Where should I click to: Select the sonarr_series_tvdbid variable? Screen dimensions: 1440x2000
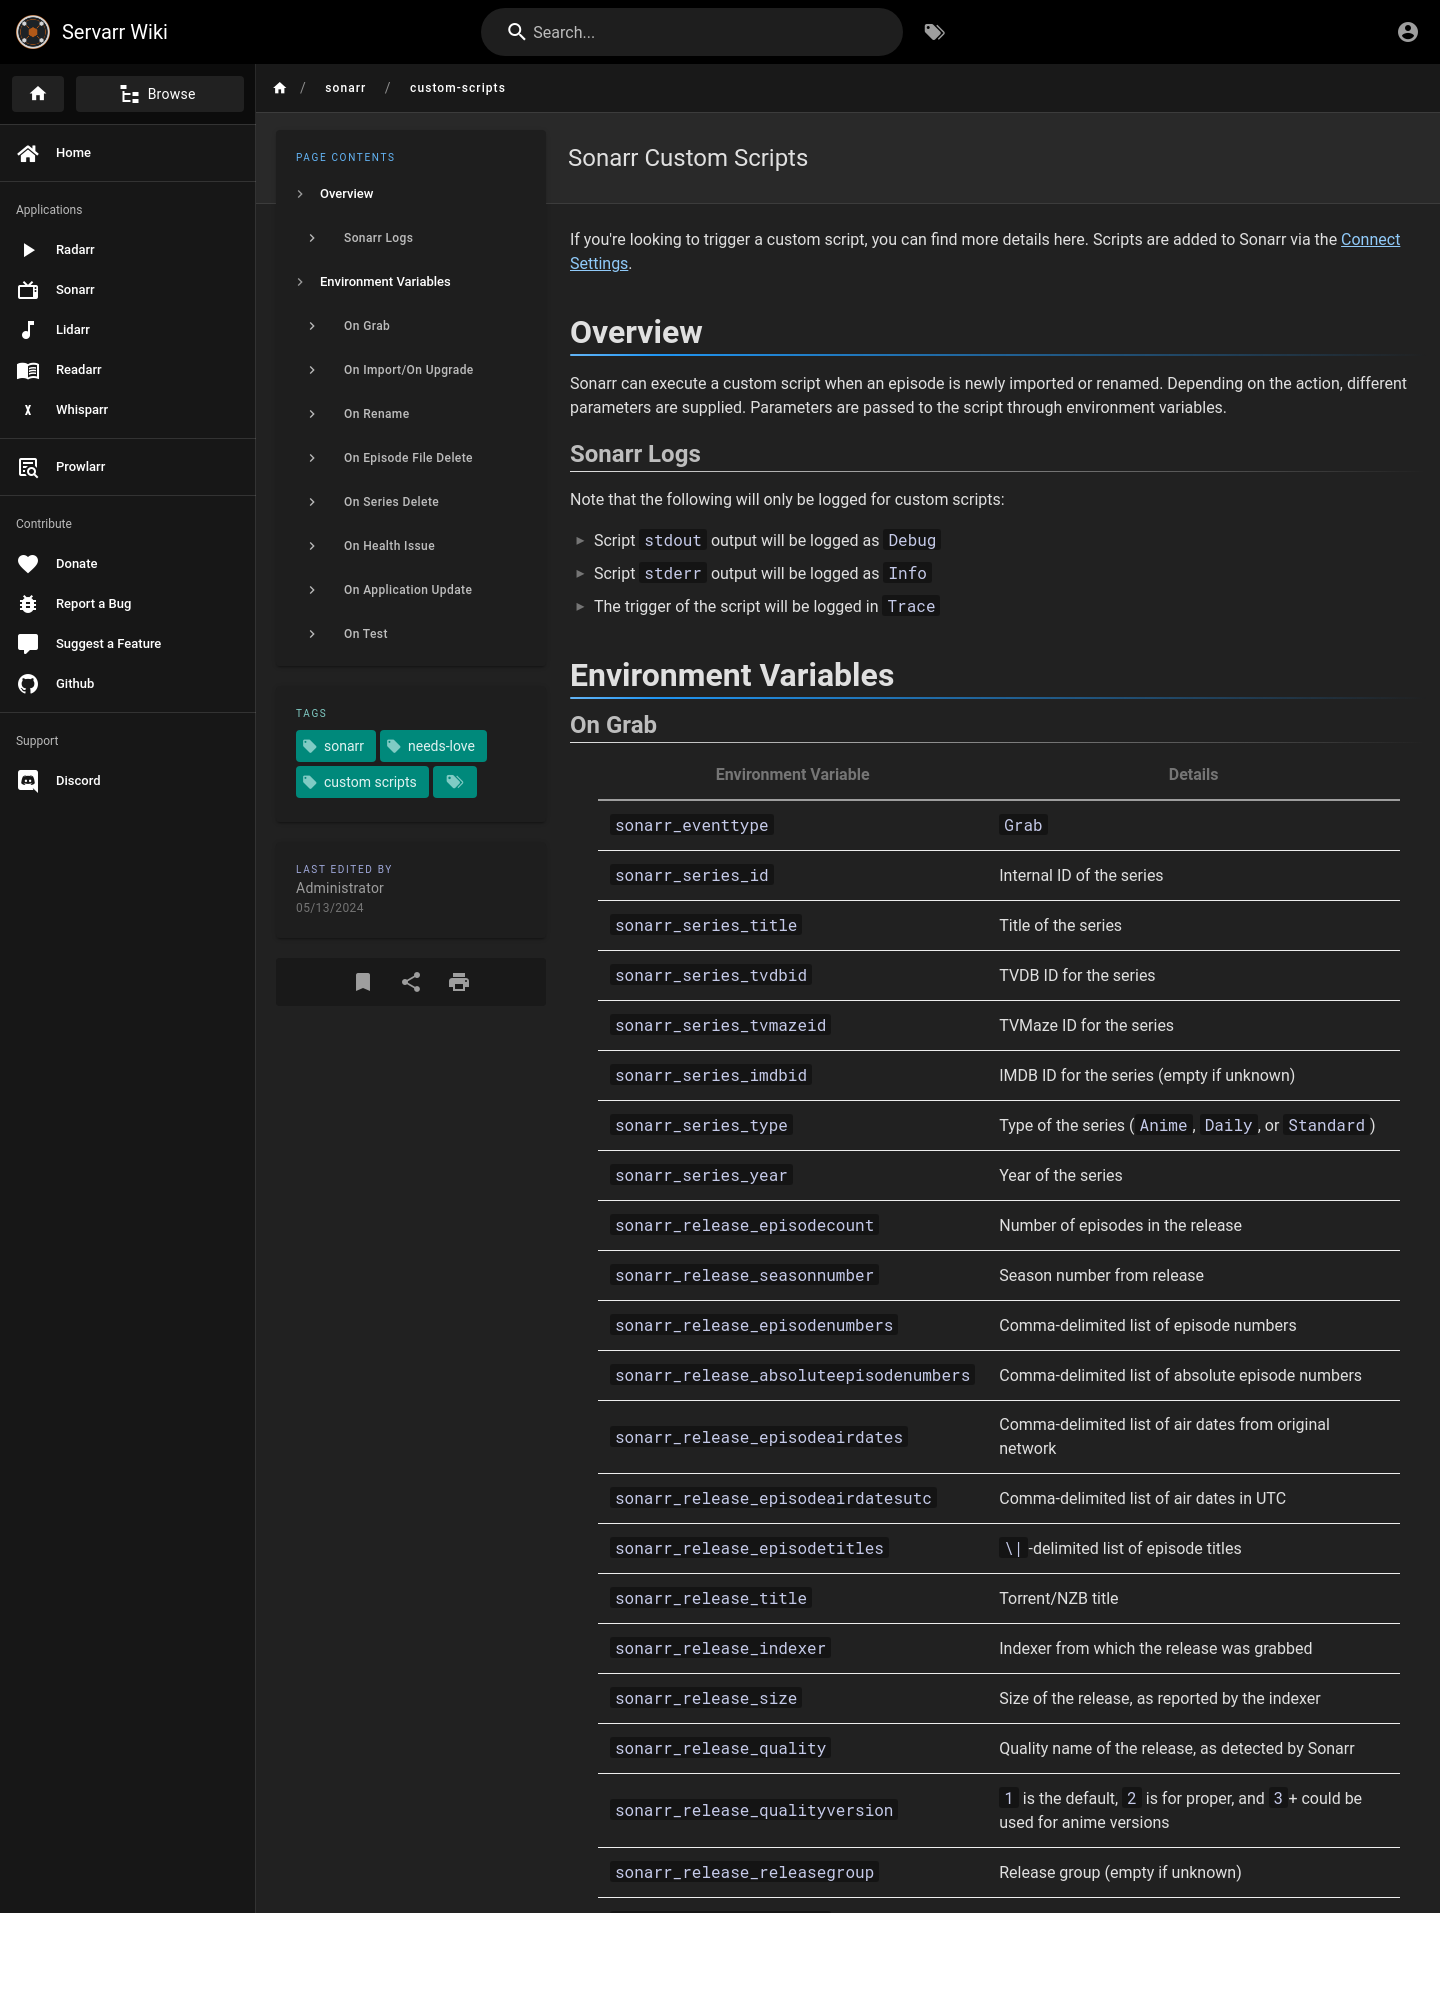point(711,976)
